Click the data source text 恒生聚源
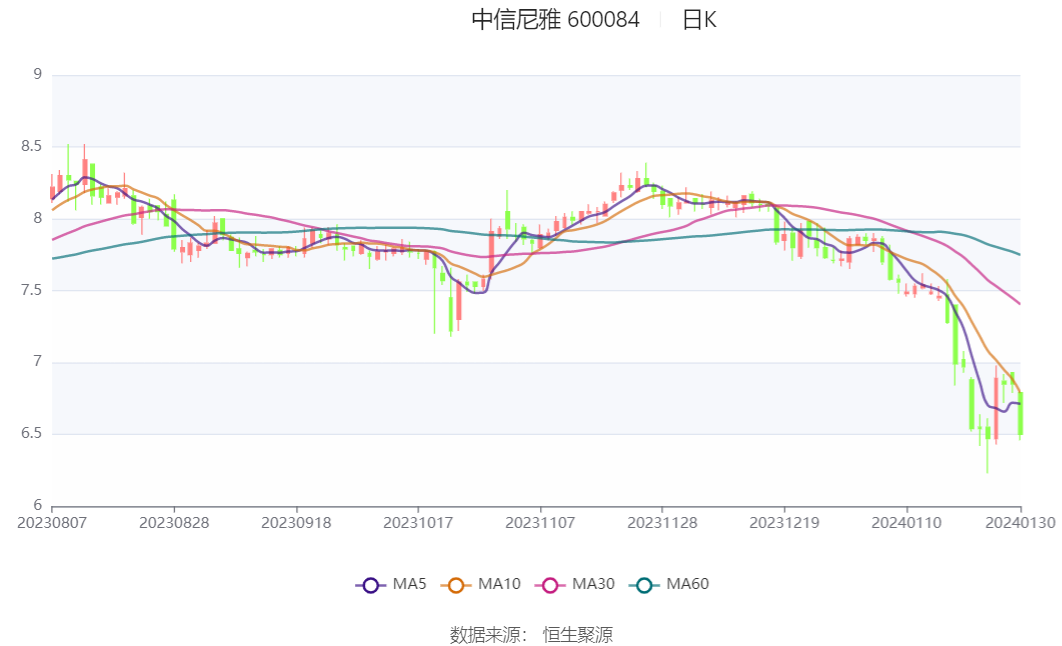The height and width of the screenshot is (646, 1062). coord(578,635)
